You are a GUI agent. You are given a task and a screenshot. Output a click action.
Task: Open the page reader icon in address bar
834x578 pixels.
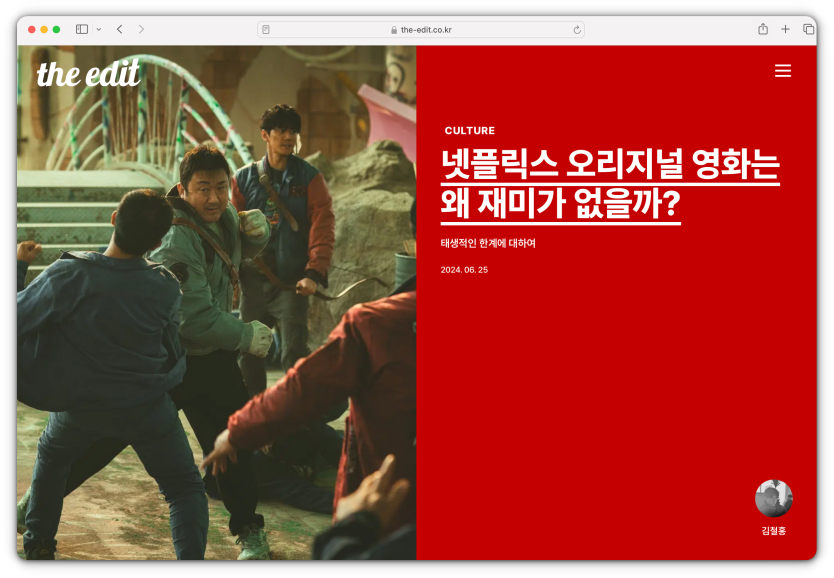point(266,30)
